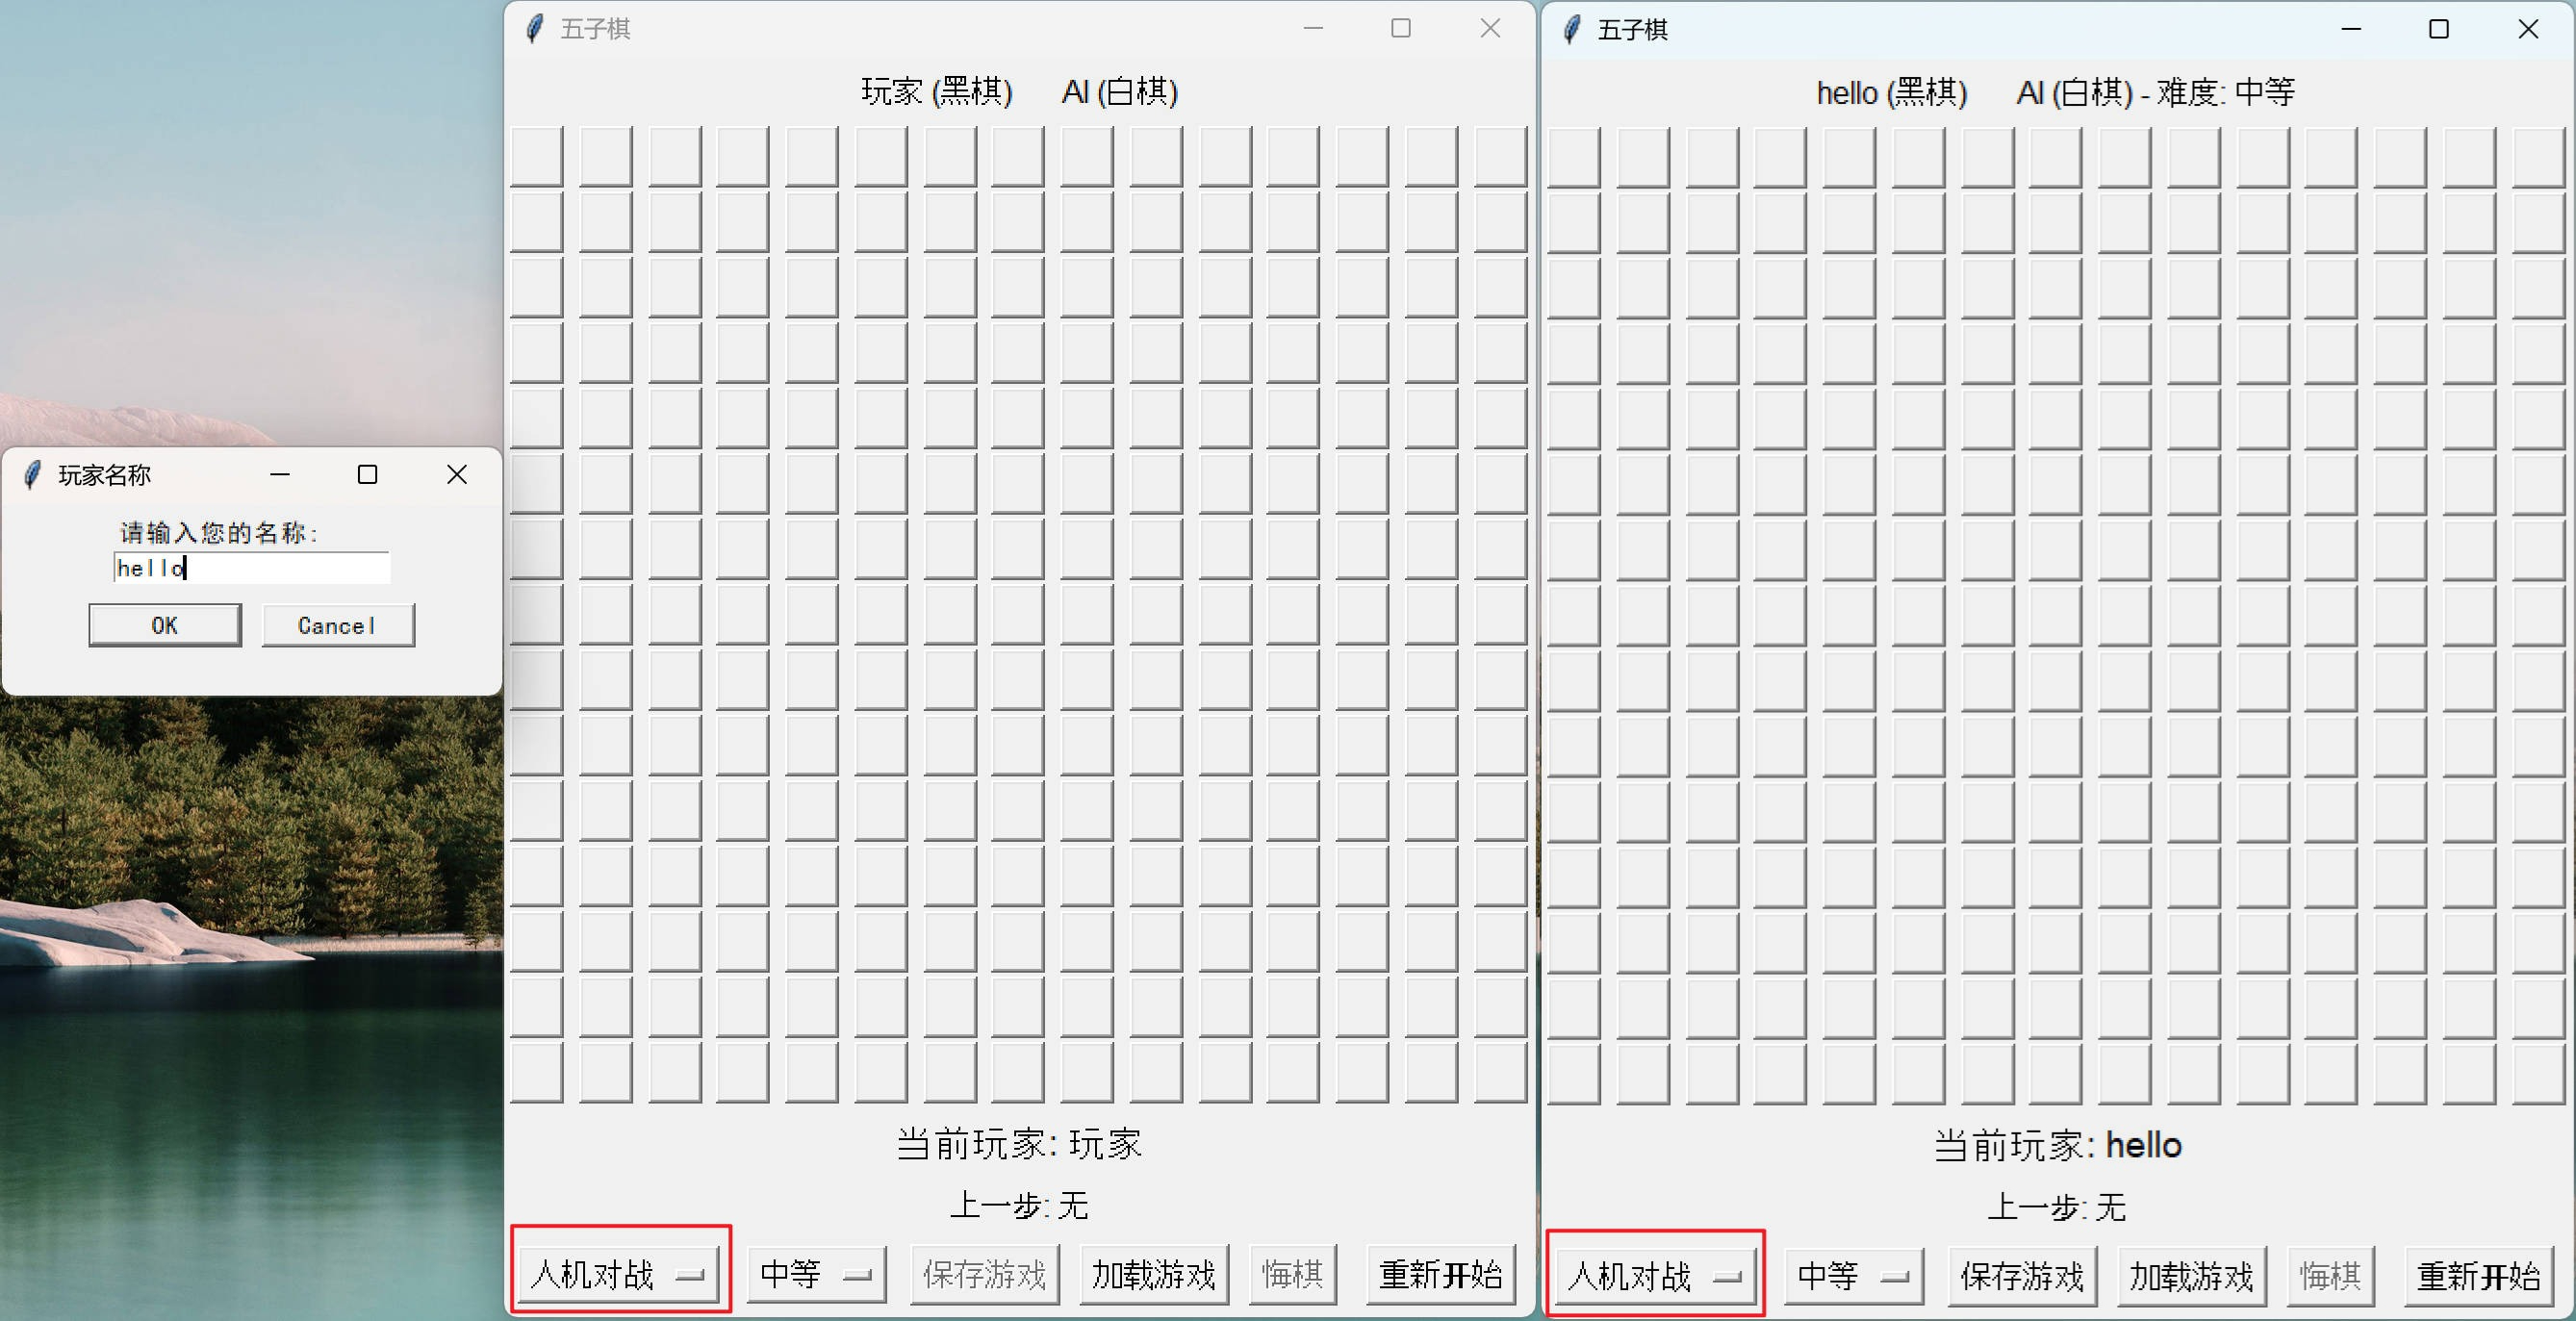Click the top-left board cell in left window
2576x1321 pixels.
[536, 156]
